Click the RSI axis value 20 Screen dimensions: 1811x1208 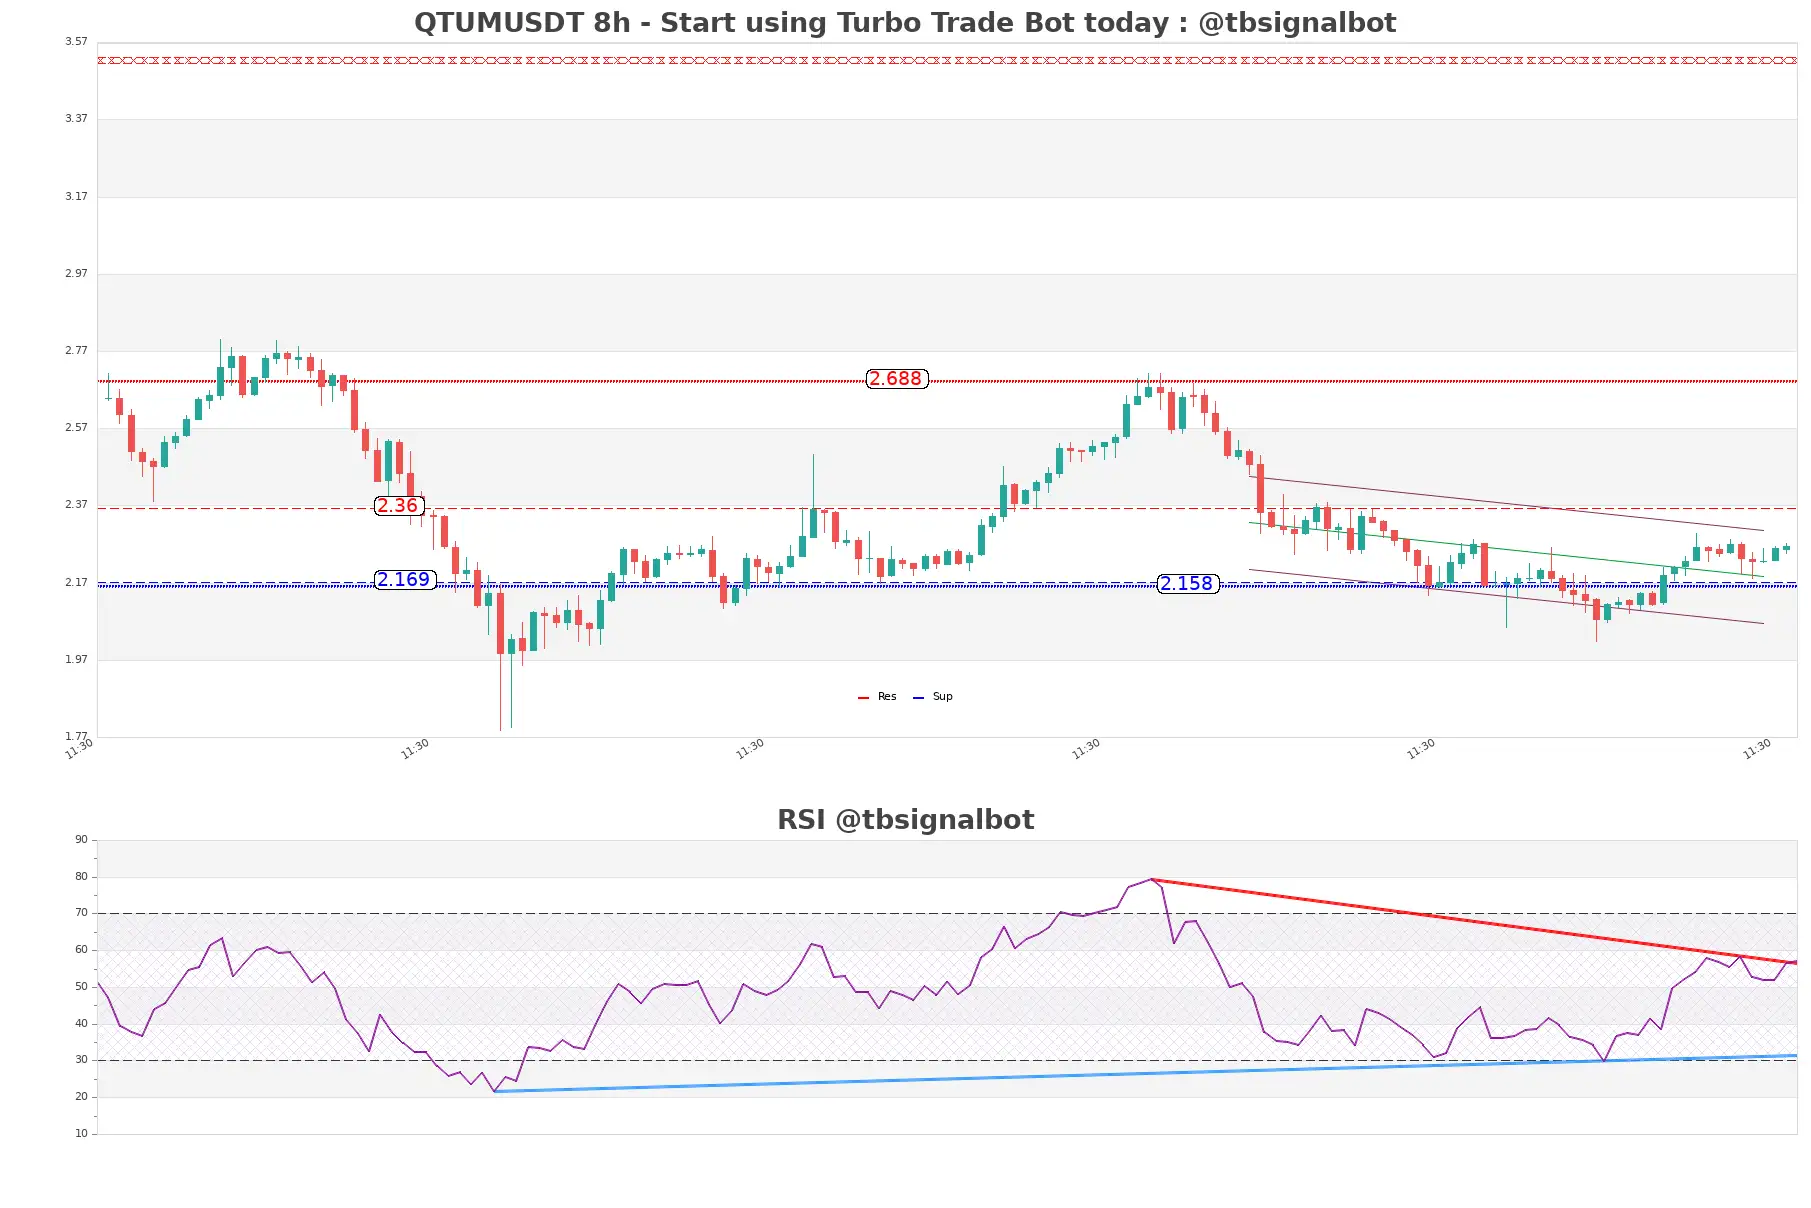pyautogui.click(x=81, y=1097)
